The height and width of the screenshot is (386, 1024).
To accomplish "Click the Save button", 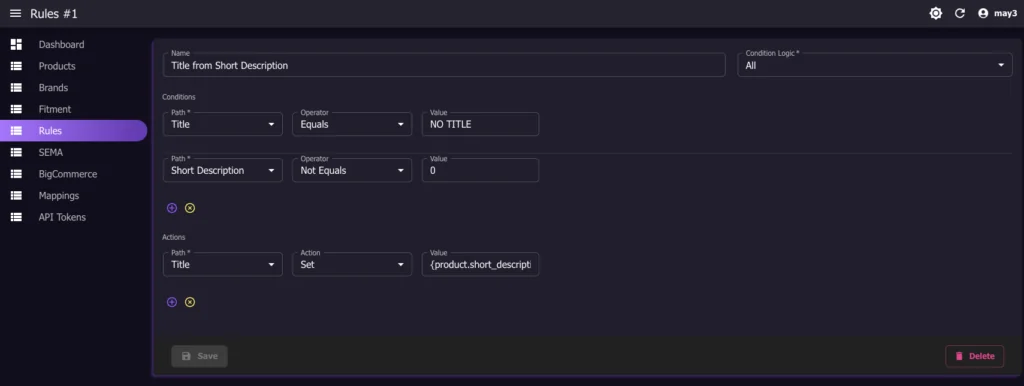I will (199, 356).
